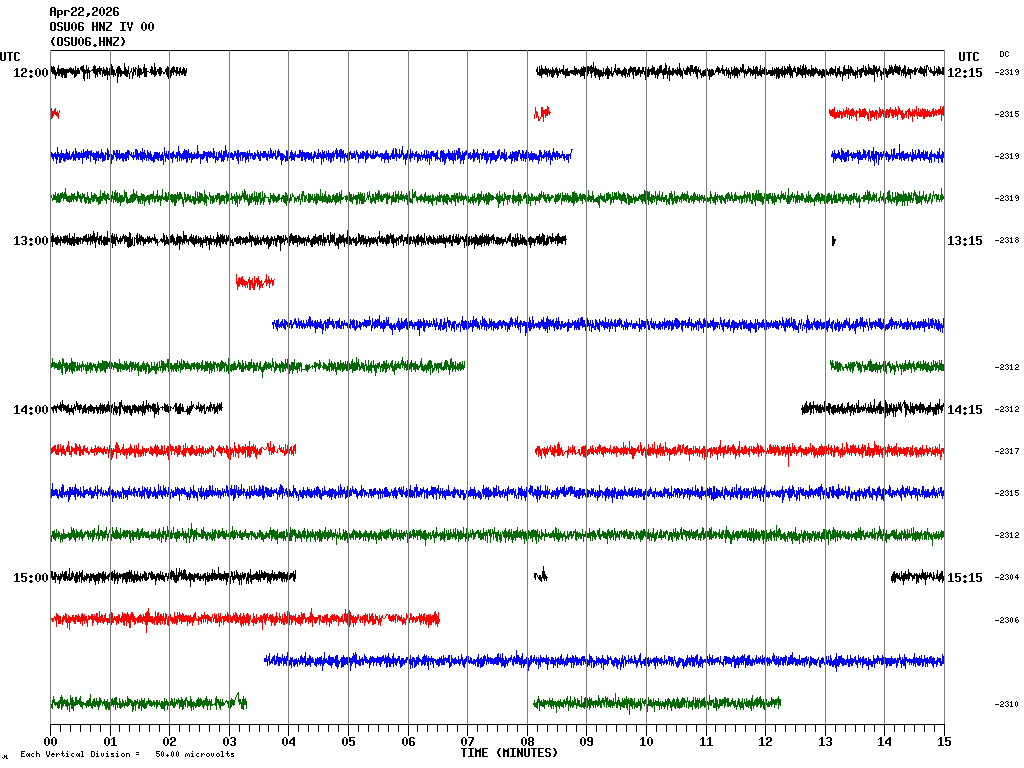This screenshot has width=1024, height=768.
Task: Click the 15:15 label on right side
Action: tap(964, 578)
